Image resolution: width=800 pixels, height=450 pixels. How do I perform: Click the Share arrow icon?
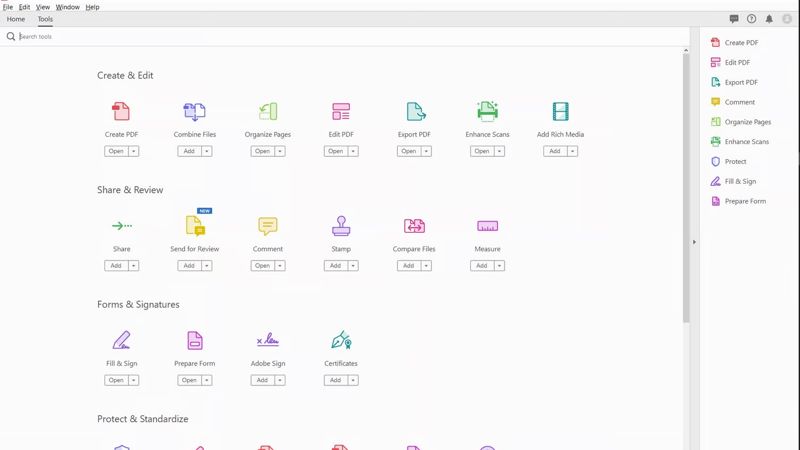(122, 226)
